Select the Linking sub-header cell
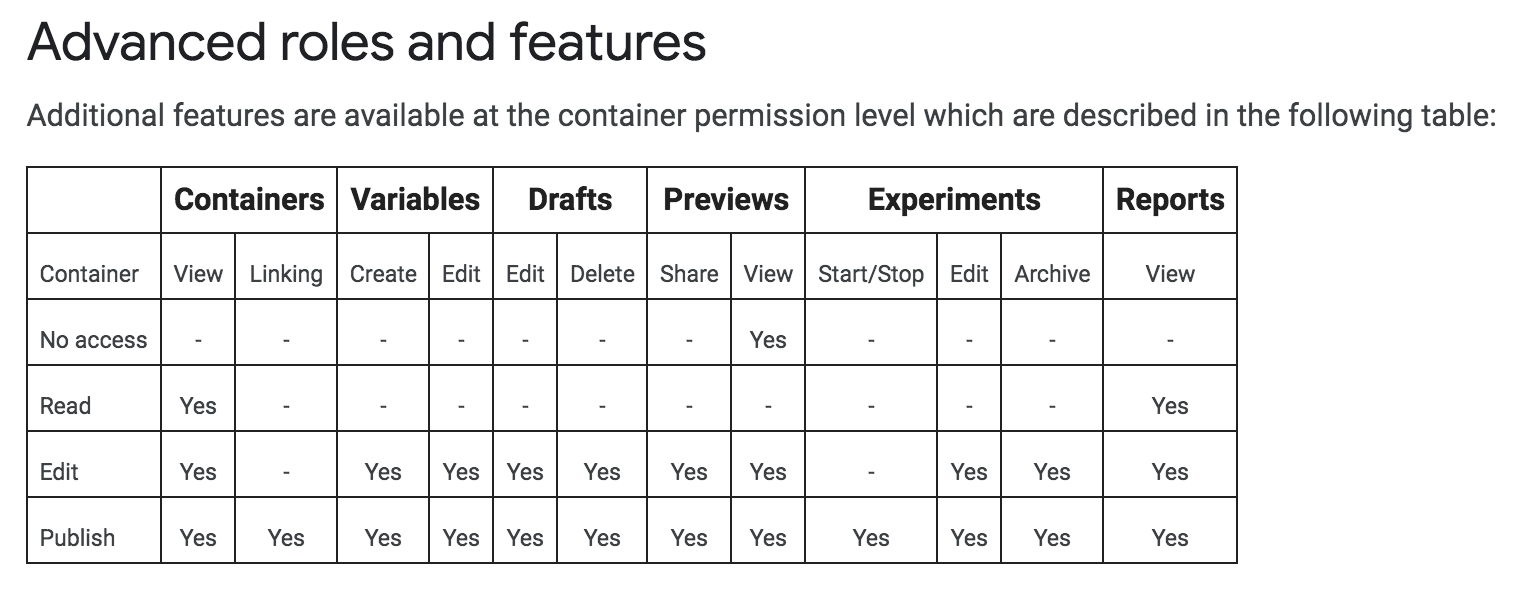This screenshot has width=1516, height=608. (x=286, y=274)
